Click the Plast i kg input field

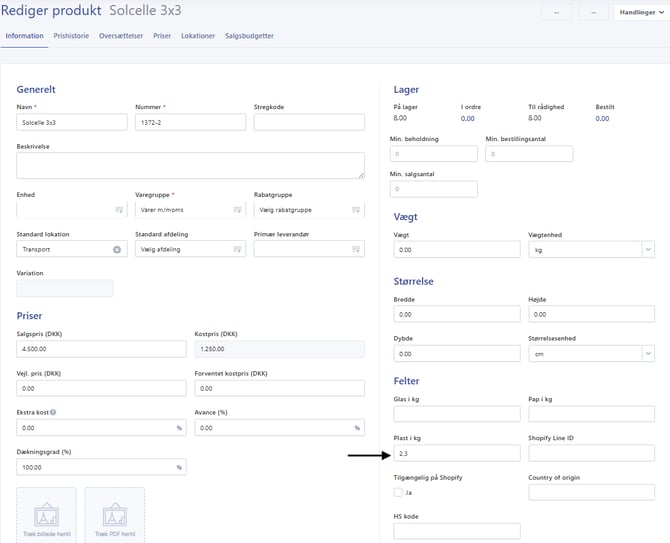[456, 453]
